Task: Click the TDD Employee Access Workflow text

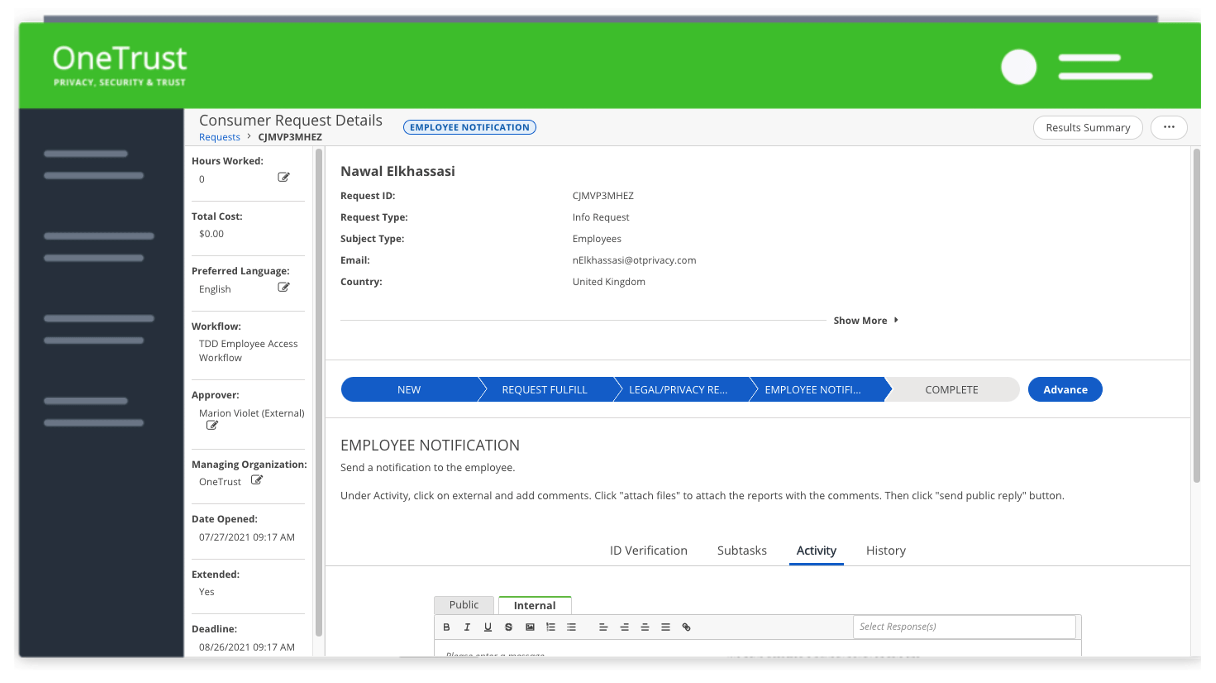Action: coord(248,350)
